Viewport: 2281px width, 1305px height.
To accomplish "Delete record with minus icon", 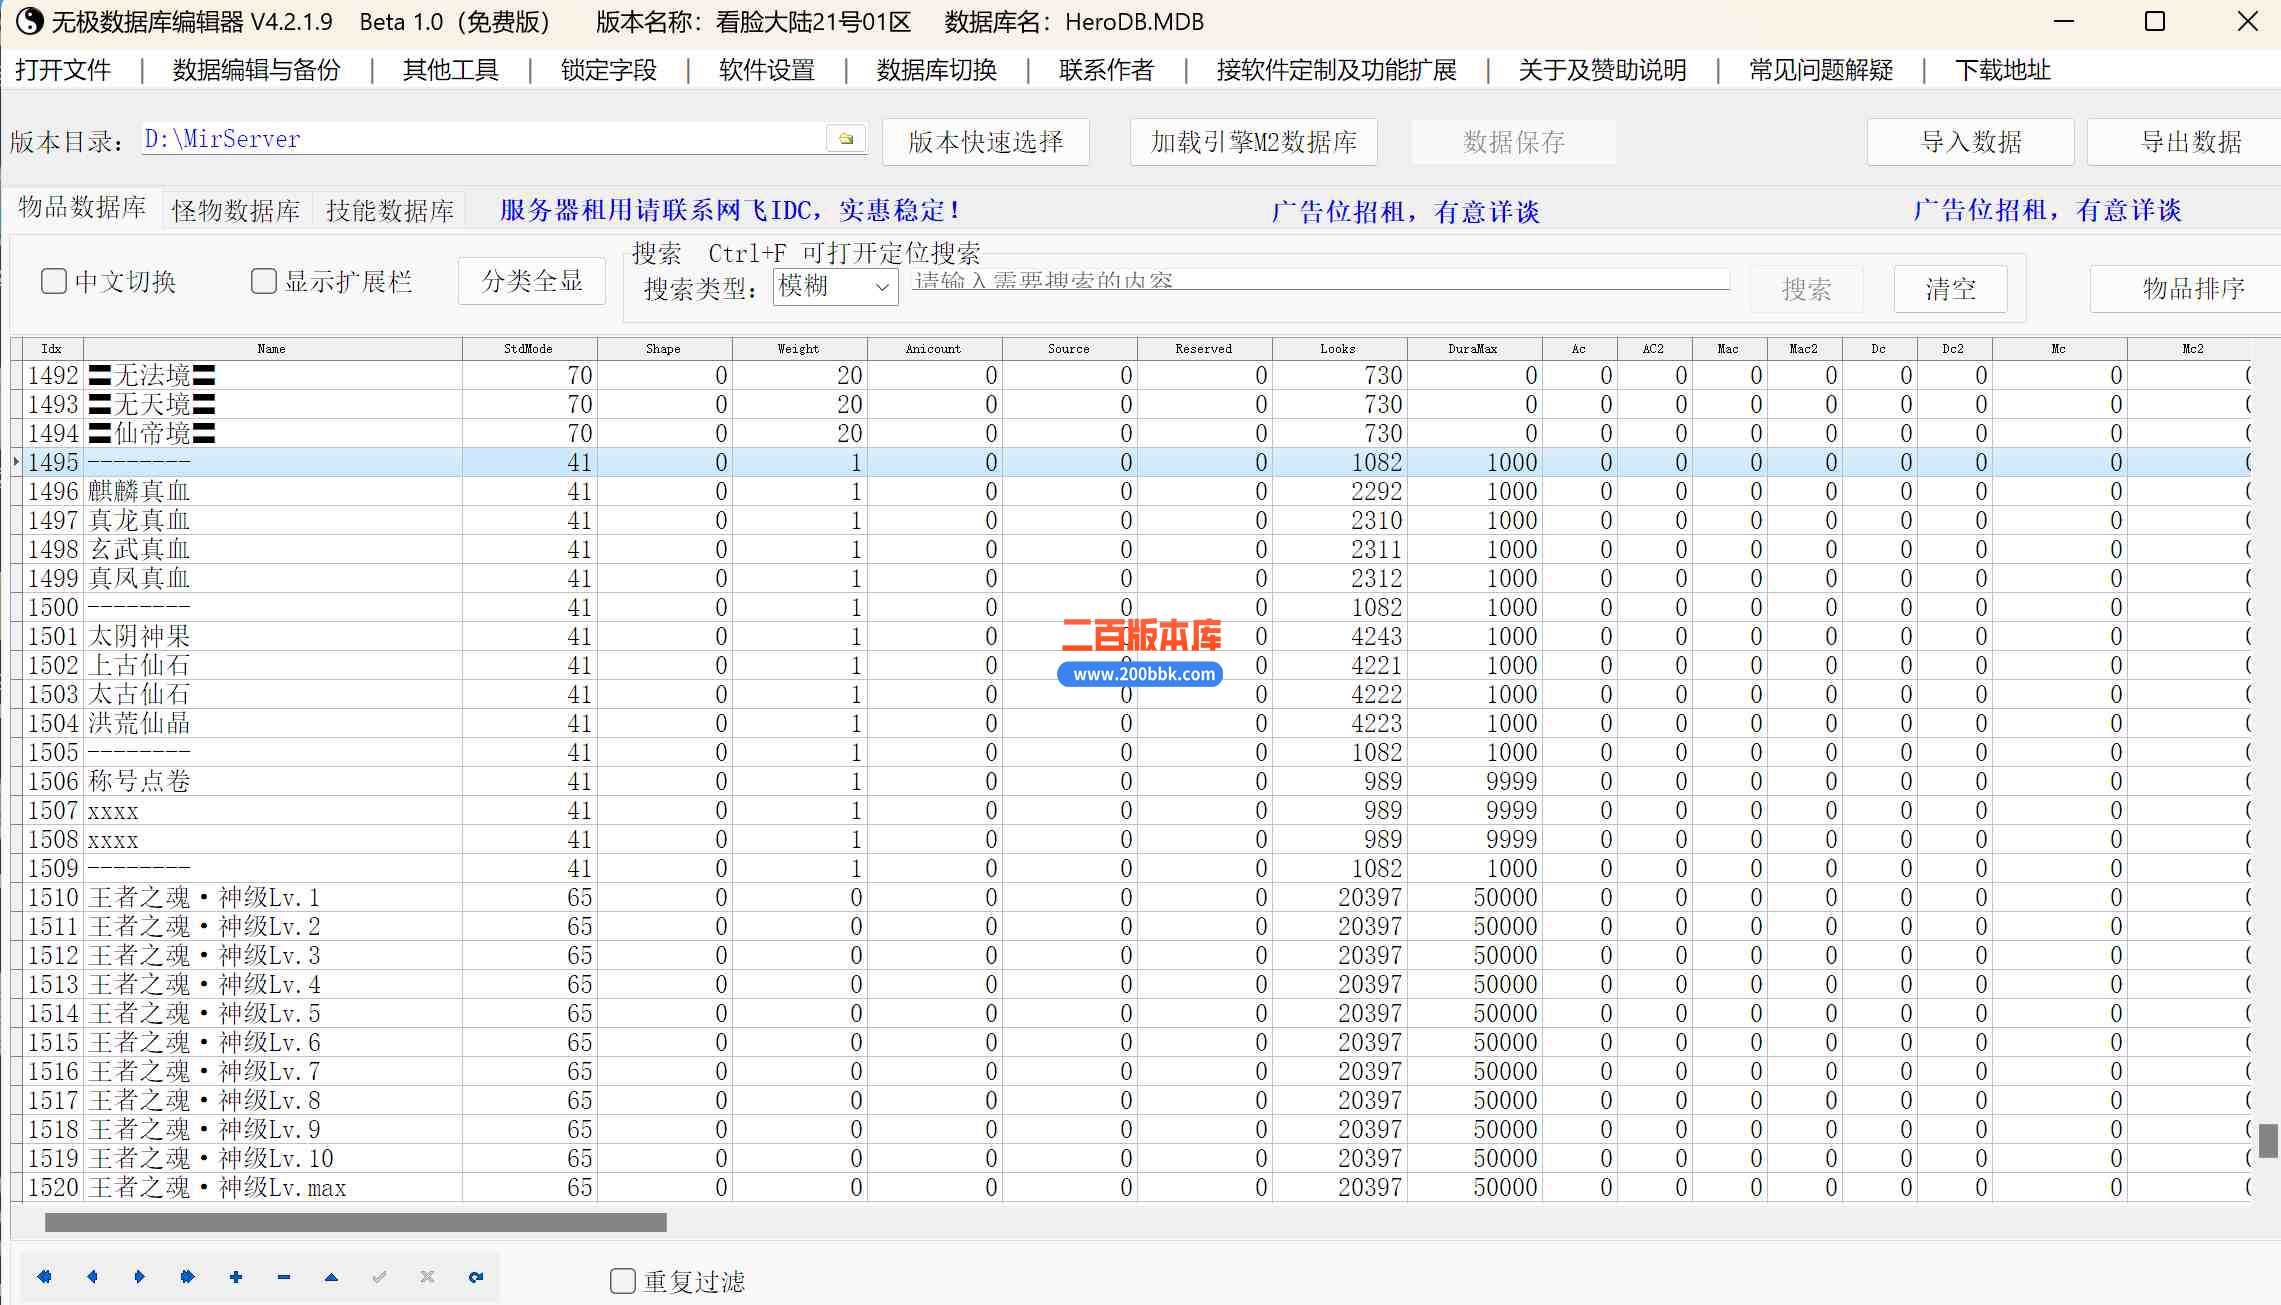I will click(283, 1276).
